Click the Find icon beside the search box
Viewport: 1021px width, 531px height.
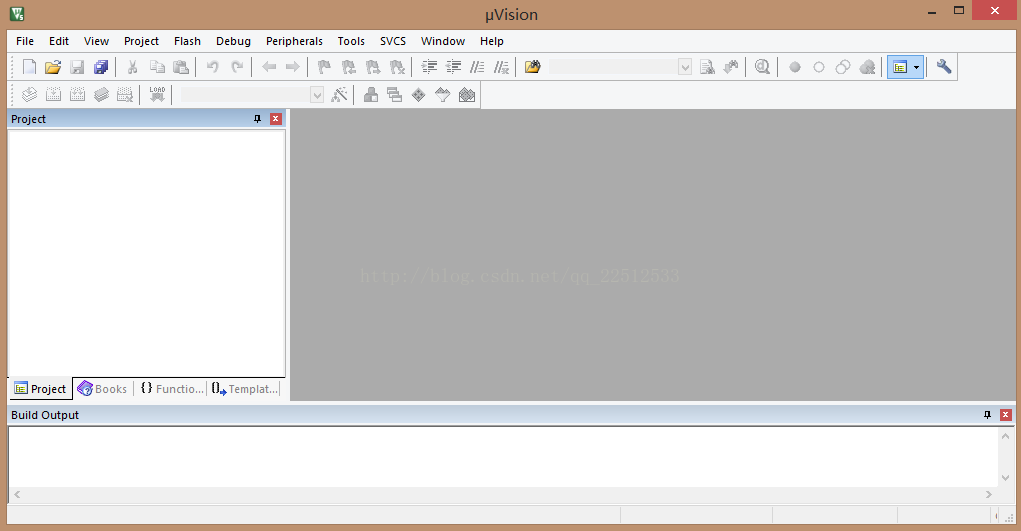tap(707, 67)
